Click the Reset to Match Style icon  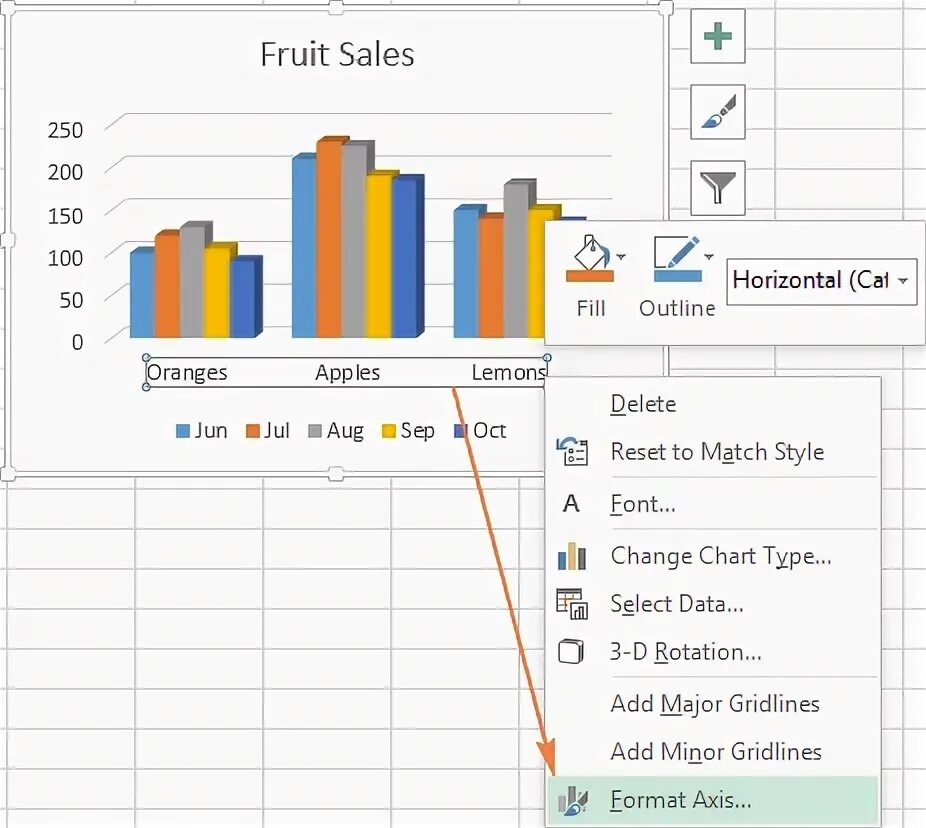pos(571,452)
